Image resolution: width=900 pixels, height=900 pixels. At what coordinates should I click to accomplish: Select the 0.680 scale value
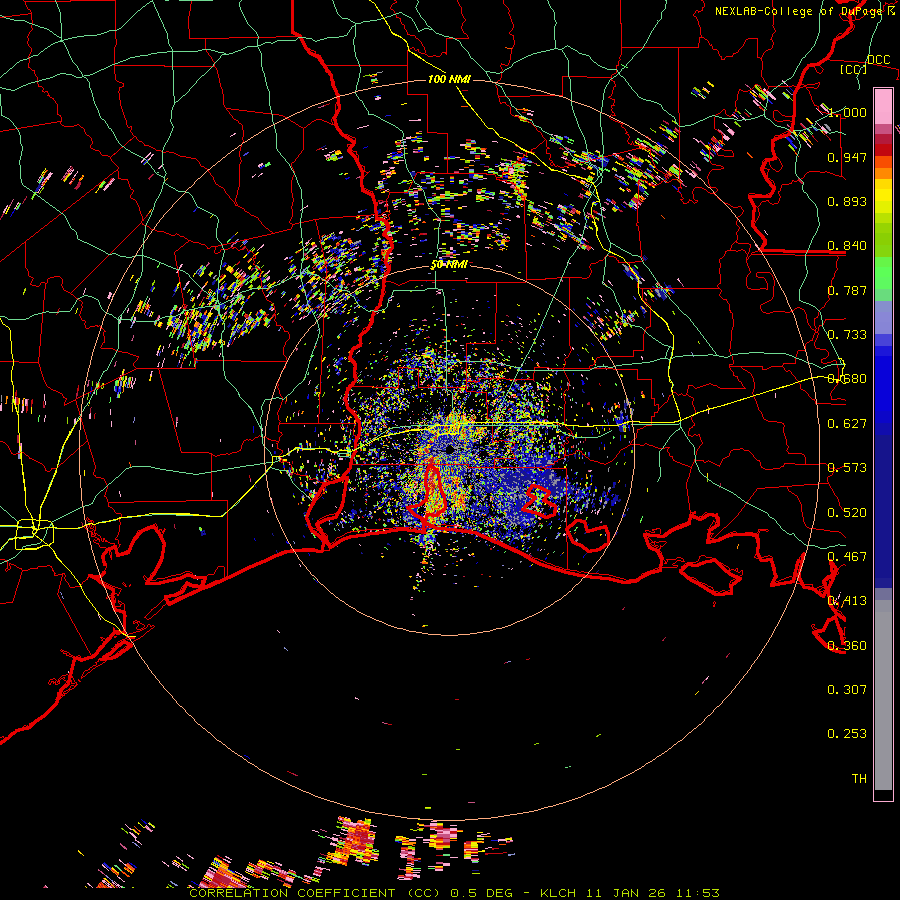coord(847,379)
